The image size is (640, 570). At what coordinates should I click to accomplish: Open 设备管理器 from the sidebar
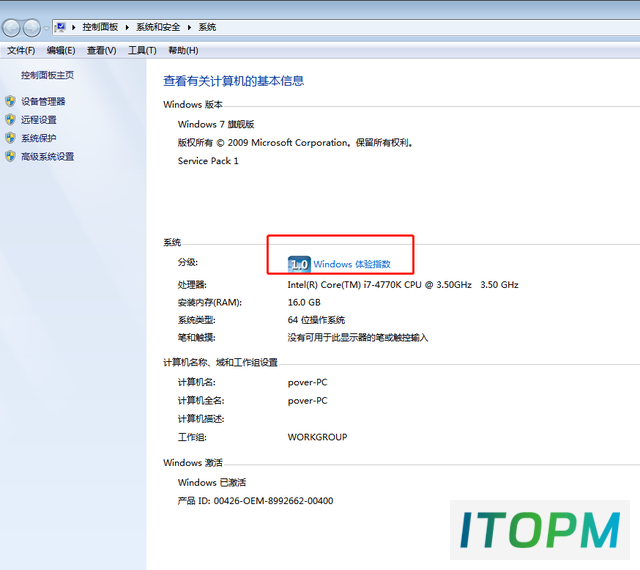click(x=43, y=101)
